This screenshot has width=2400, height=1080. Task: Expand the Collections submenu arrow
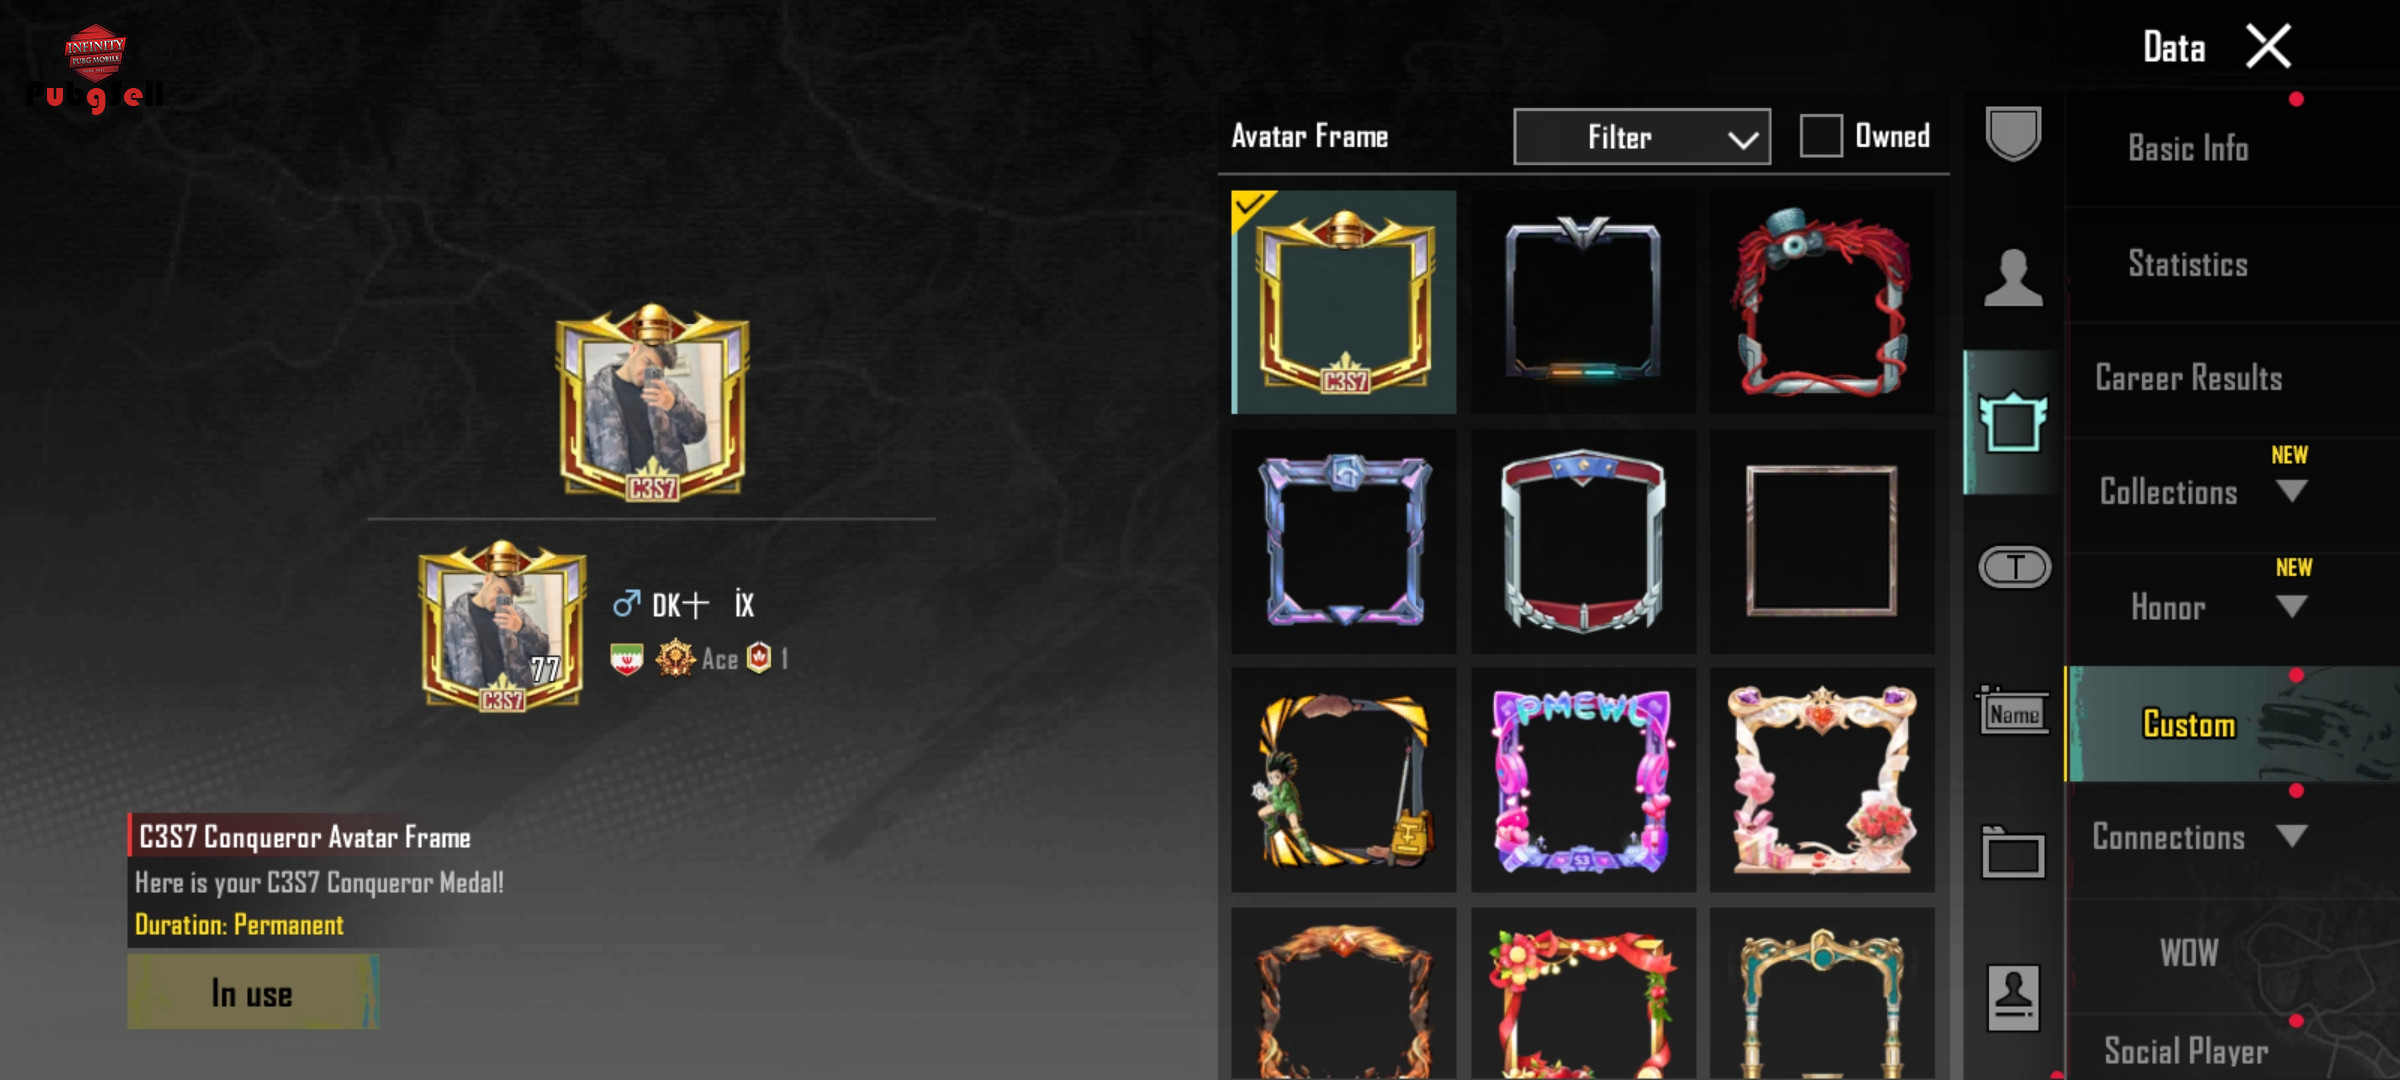pos(2291,491)
